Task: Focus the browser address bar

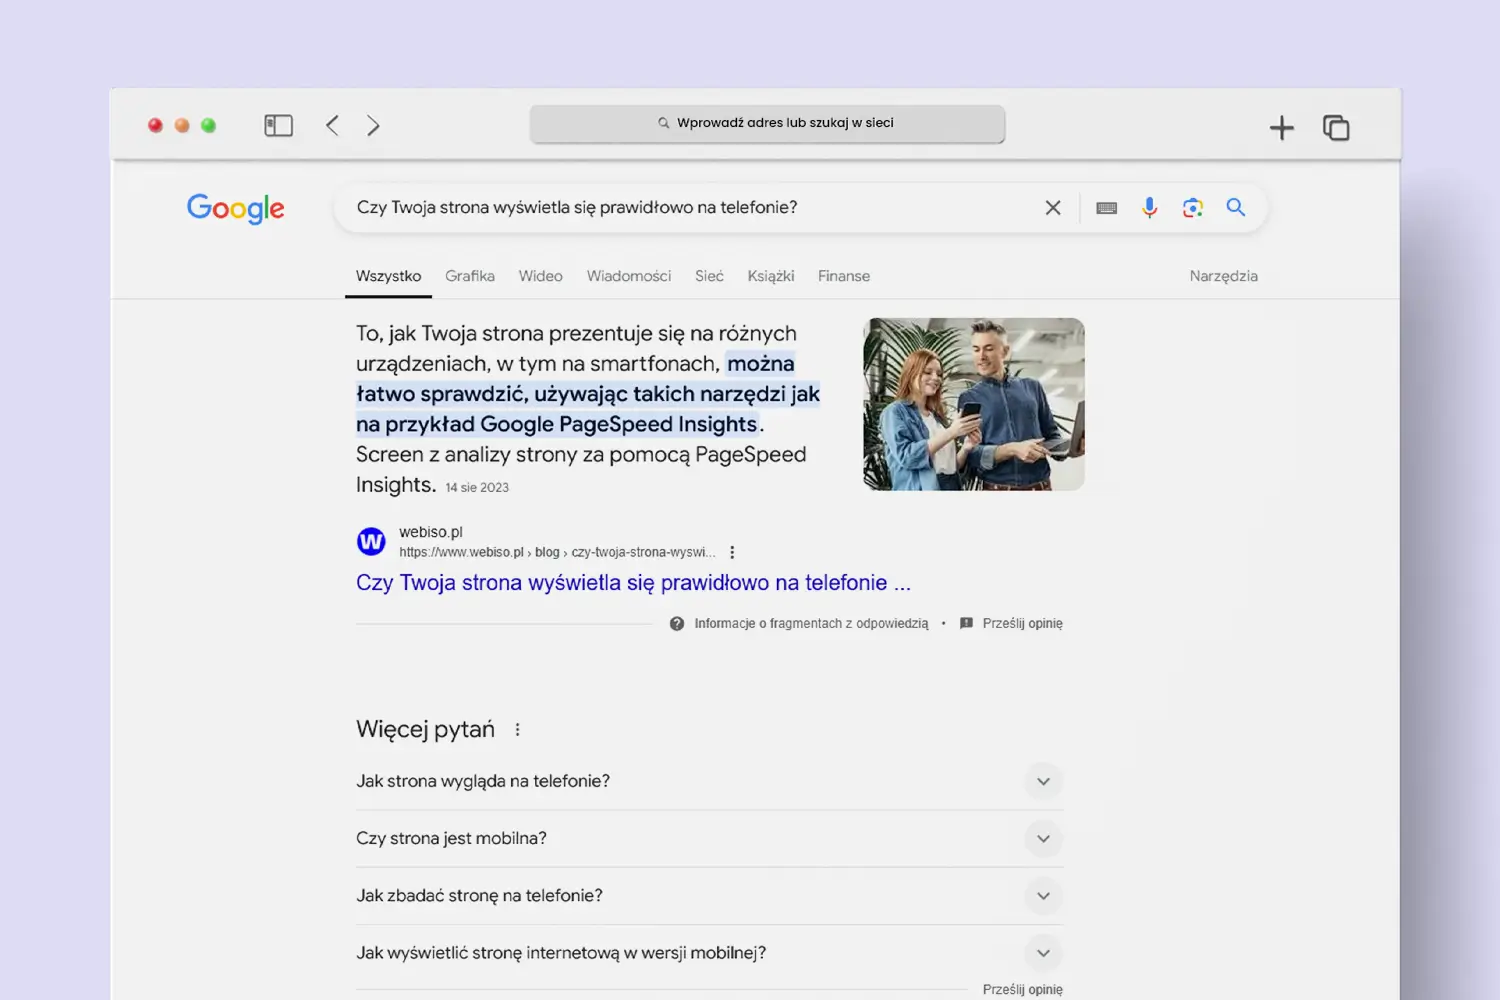Action: coord(767,123)
